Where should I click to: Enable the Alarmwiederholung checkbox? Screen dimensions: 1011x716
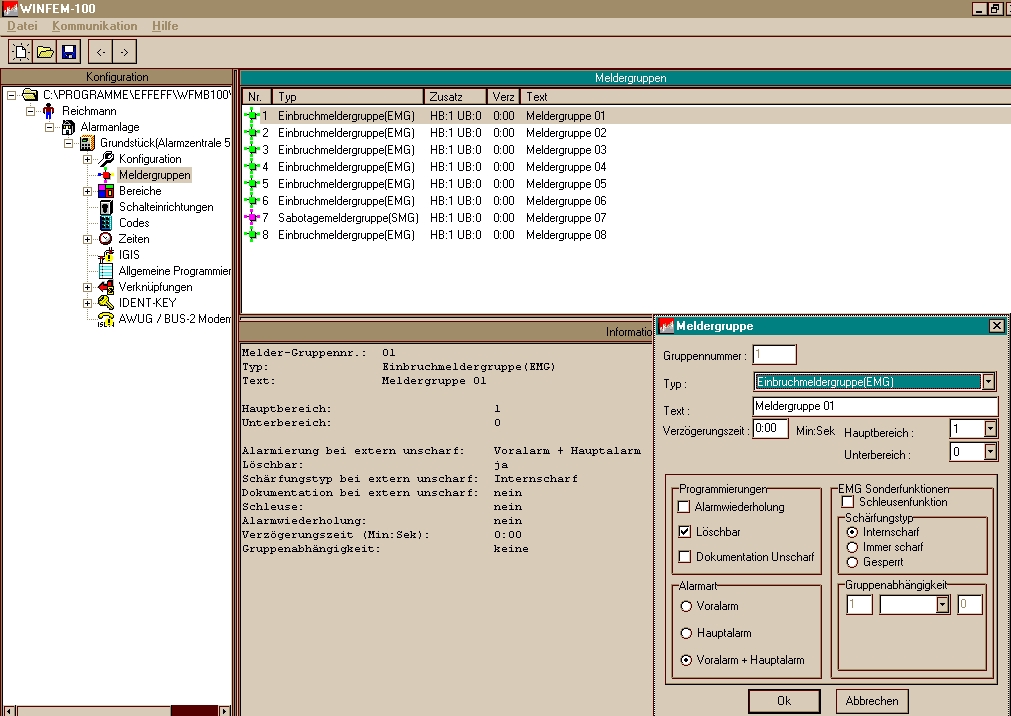coord(684,507)
